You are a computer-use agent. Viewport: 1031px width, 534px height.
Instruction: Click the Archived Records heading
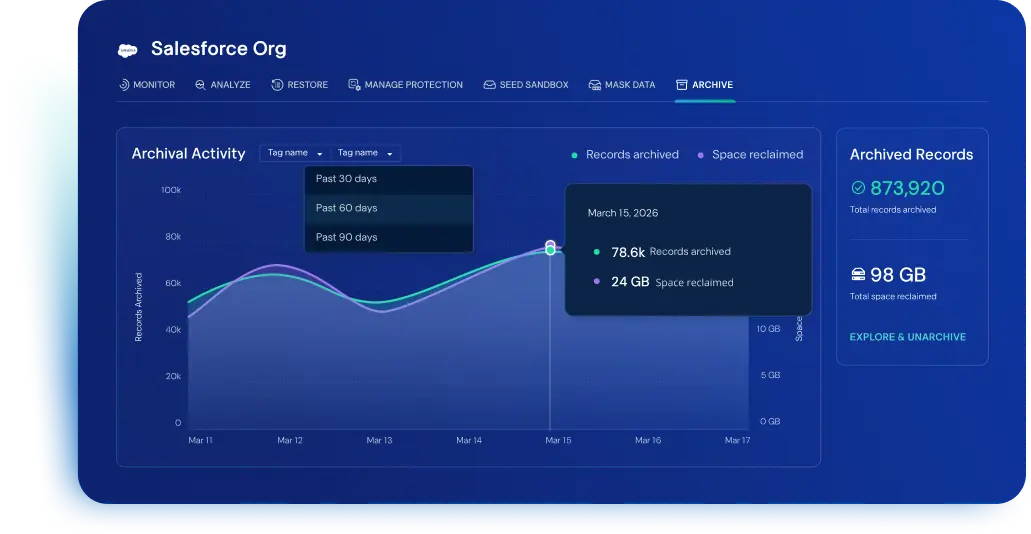pyautogui.click(x=911, y=155)
